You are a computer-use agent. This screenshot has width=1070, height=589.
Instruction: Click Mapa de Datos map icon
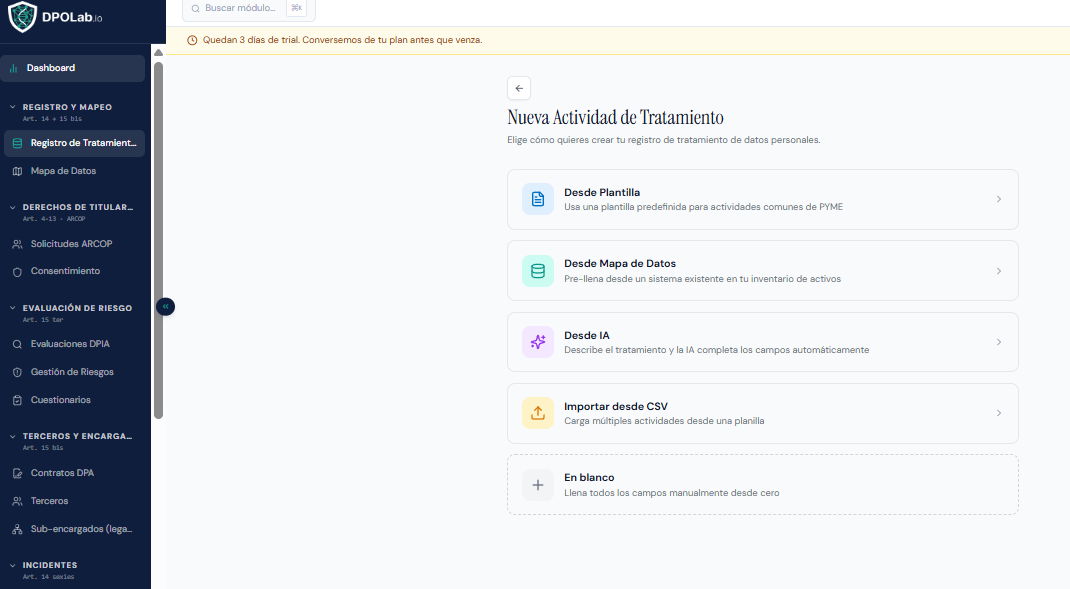[x=17, y=171]
